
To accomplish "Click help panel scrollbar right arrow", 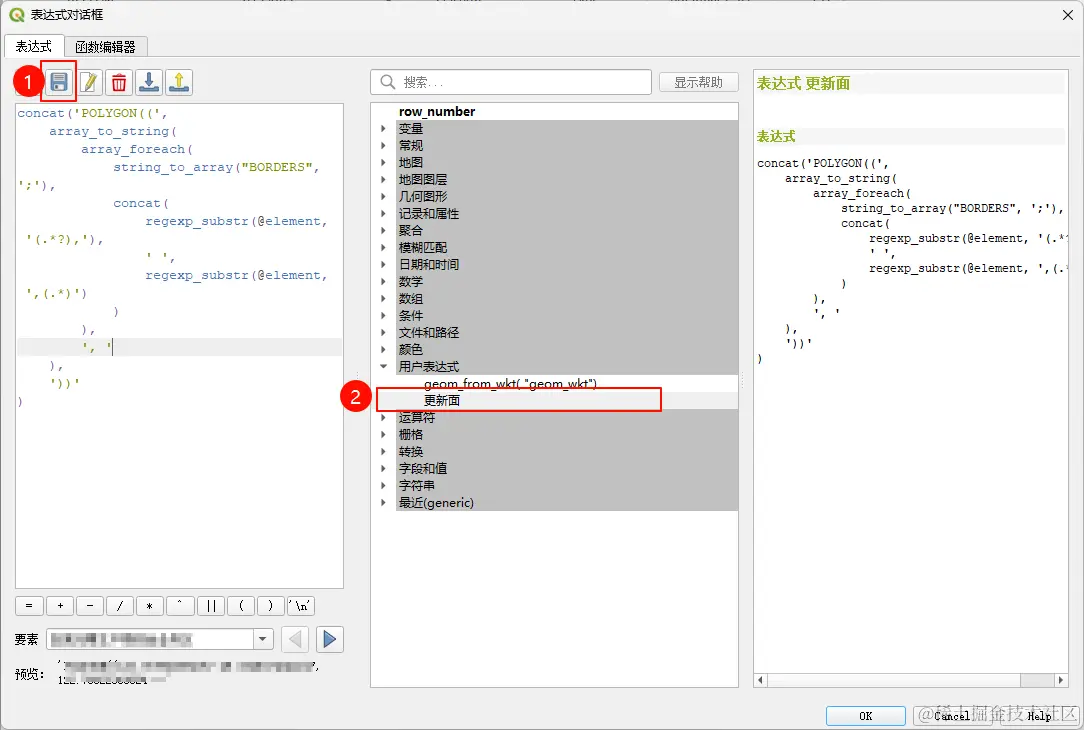I will (1060, 680).
